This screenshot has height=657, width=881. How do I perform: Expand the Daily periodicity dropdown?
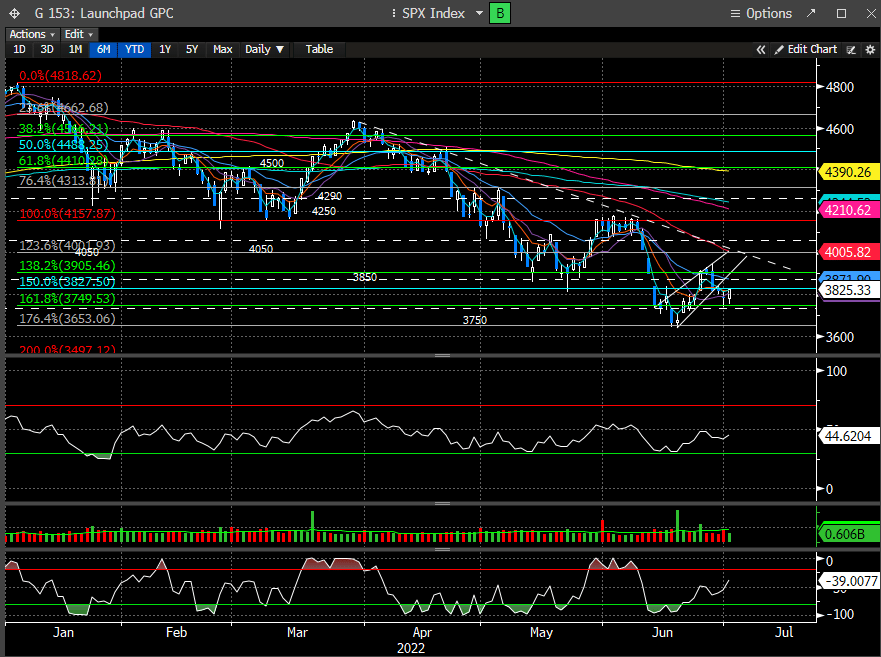(265, 49)
